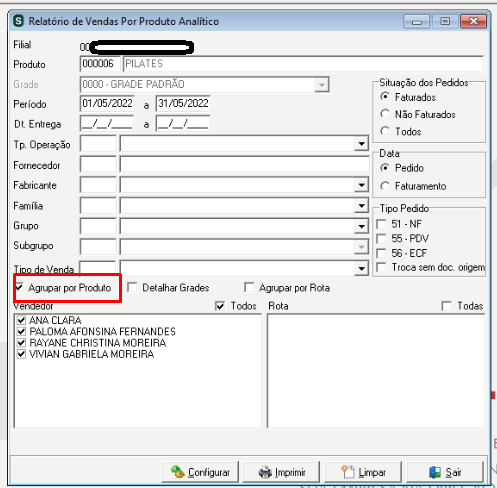The image size is (497, 488).
Task: Enable the Detalhar Grades checkbox
Action: coord(132,287)
